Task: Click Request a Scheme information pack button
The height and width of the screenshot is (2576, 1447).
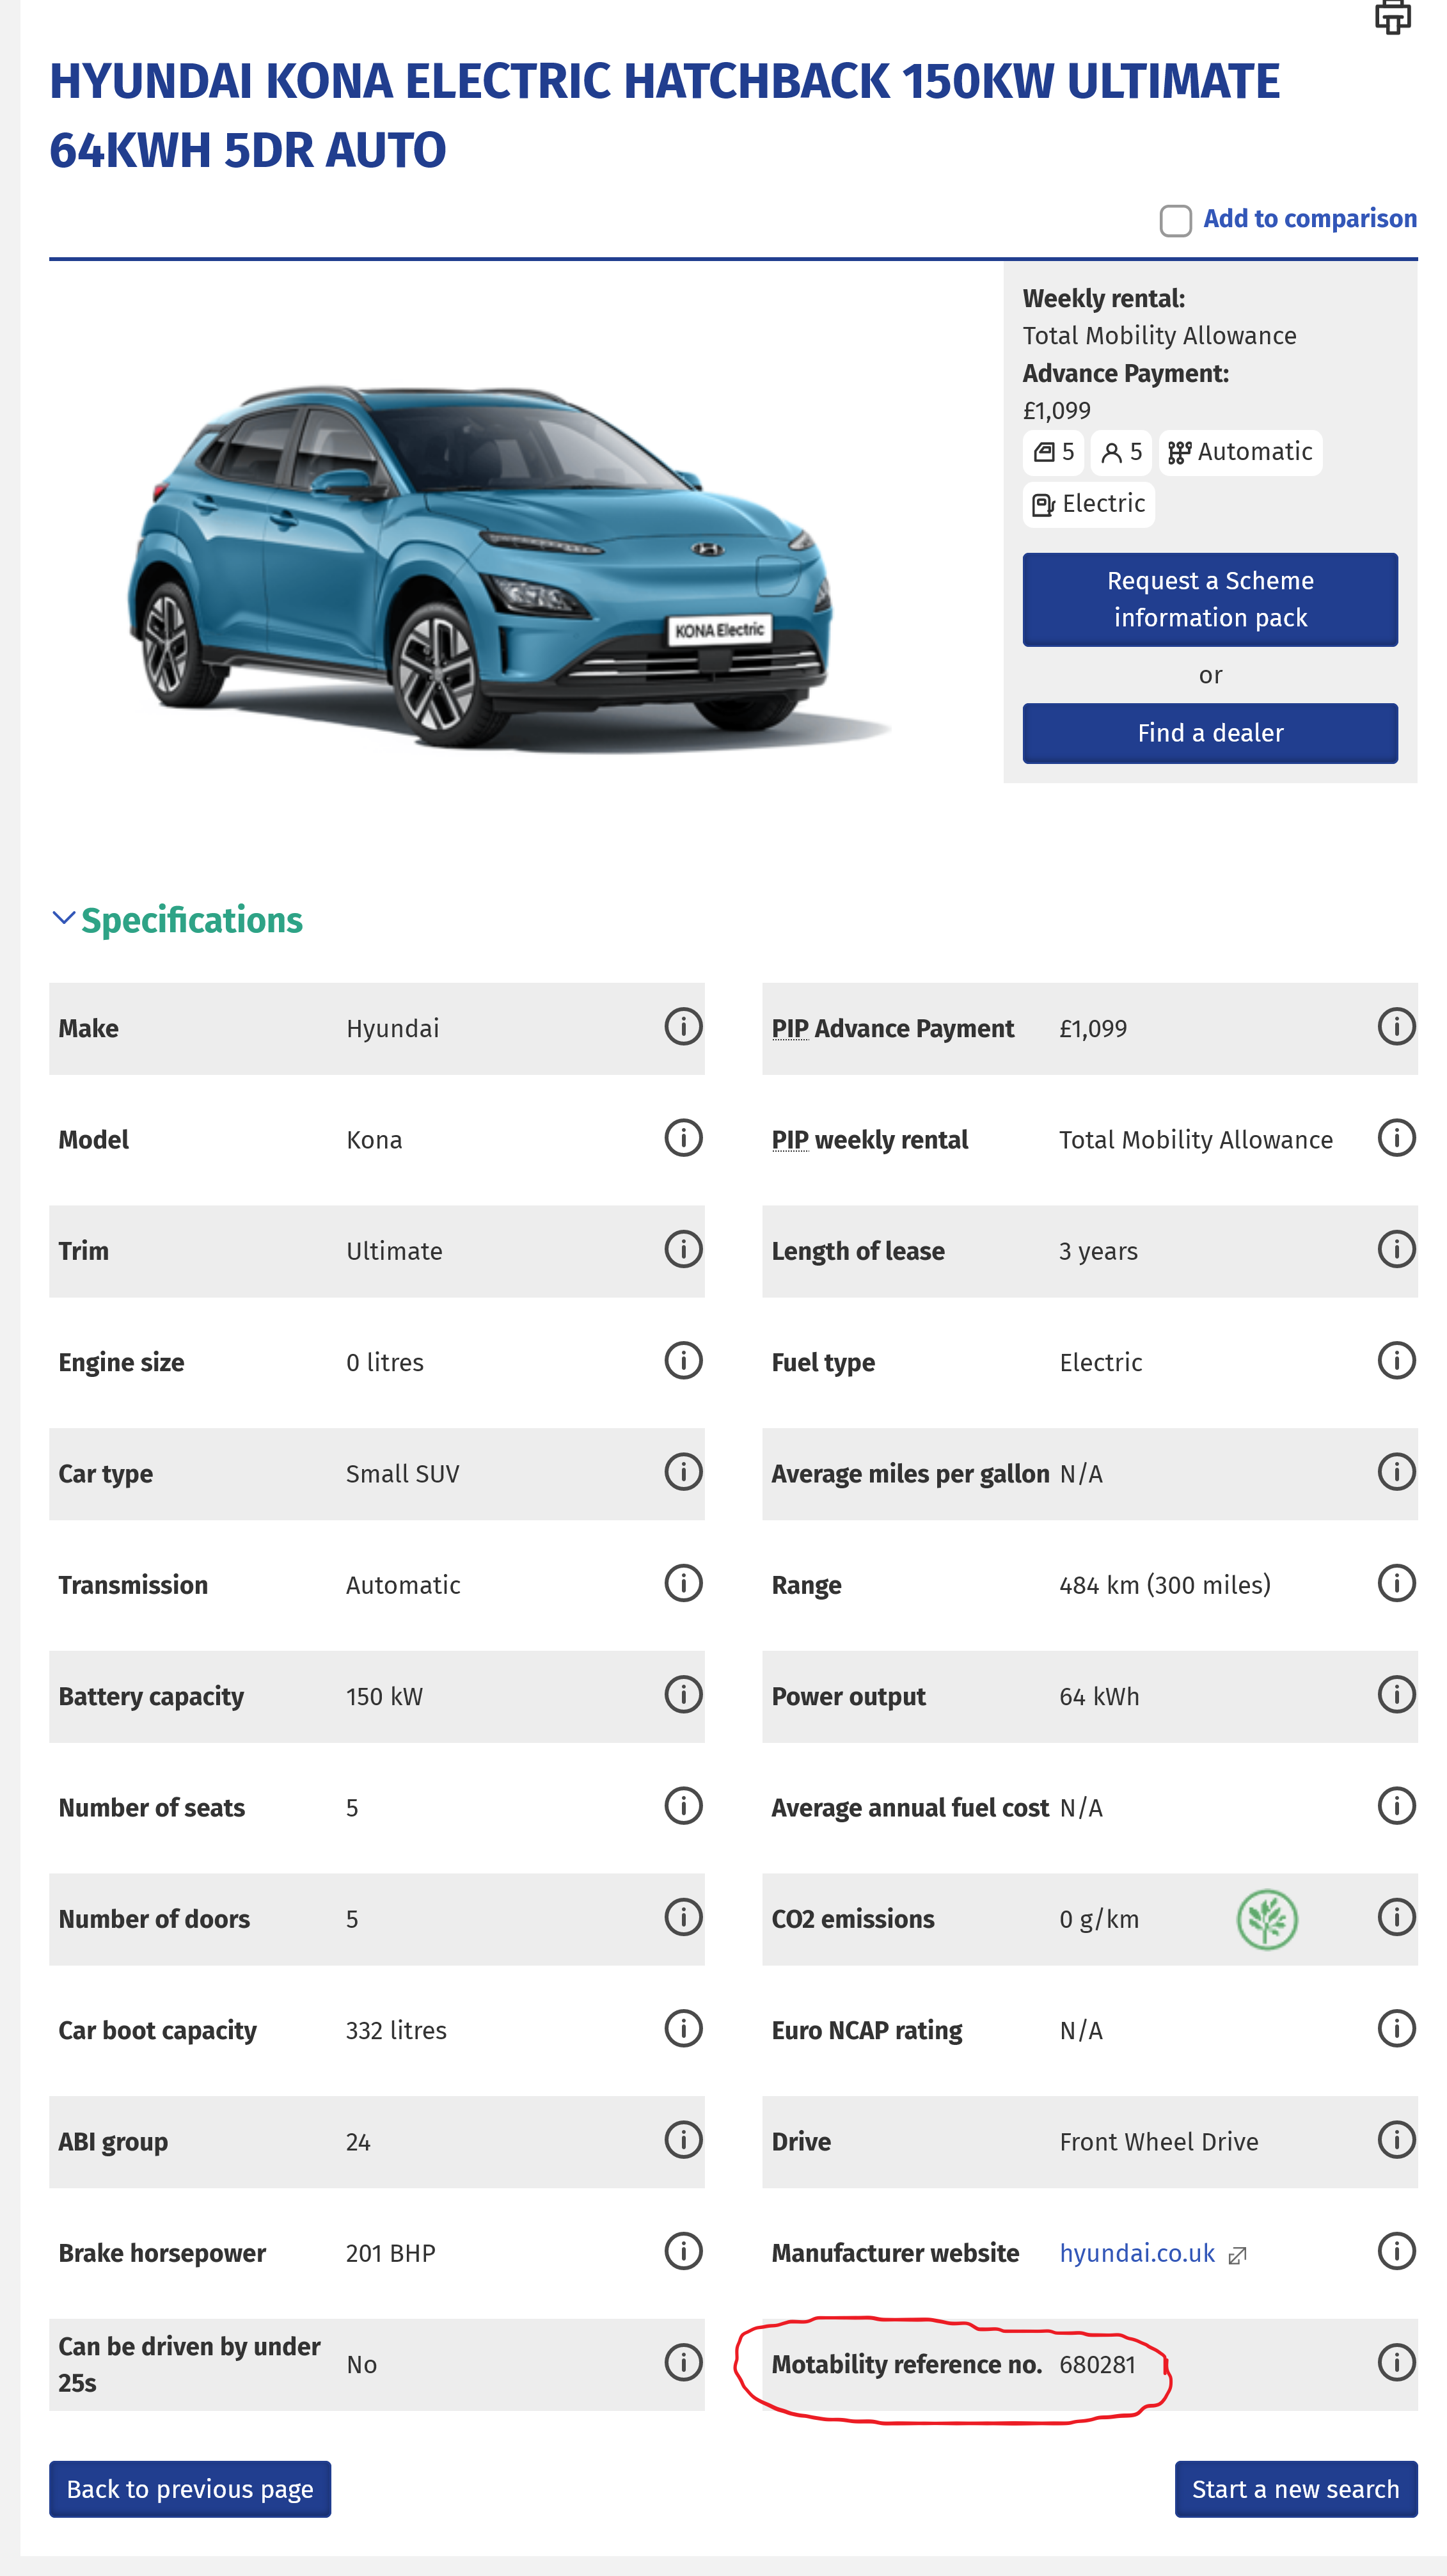Action: pos(1209,599)
